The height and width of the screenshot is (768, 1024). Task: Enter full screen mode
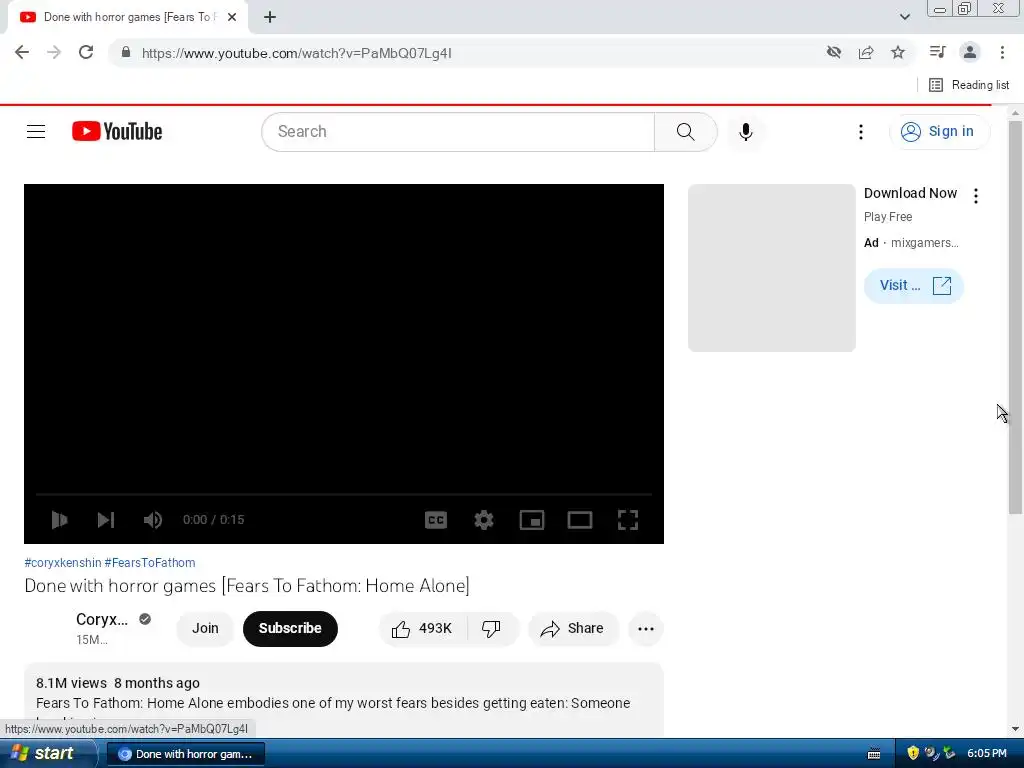628,520
